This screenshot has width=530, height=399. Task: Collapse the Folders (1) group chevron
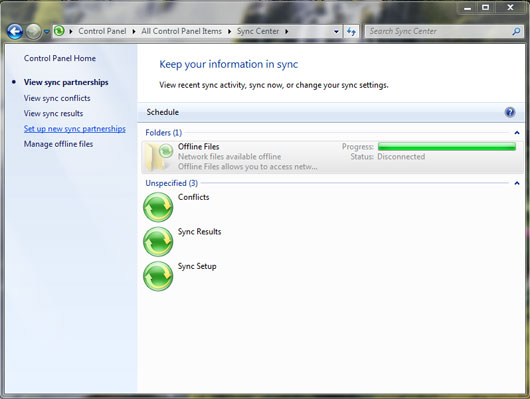[x=516, y=133]
